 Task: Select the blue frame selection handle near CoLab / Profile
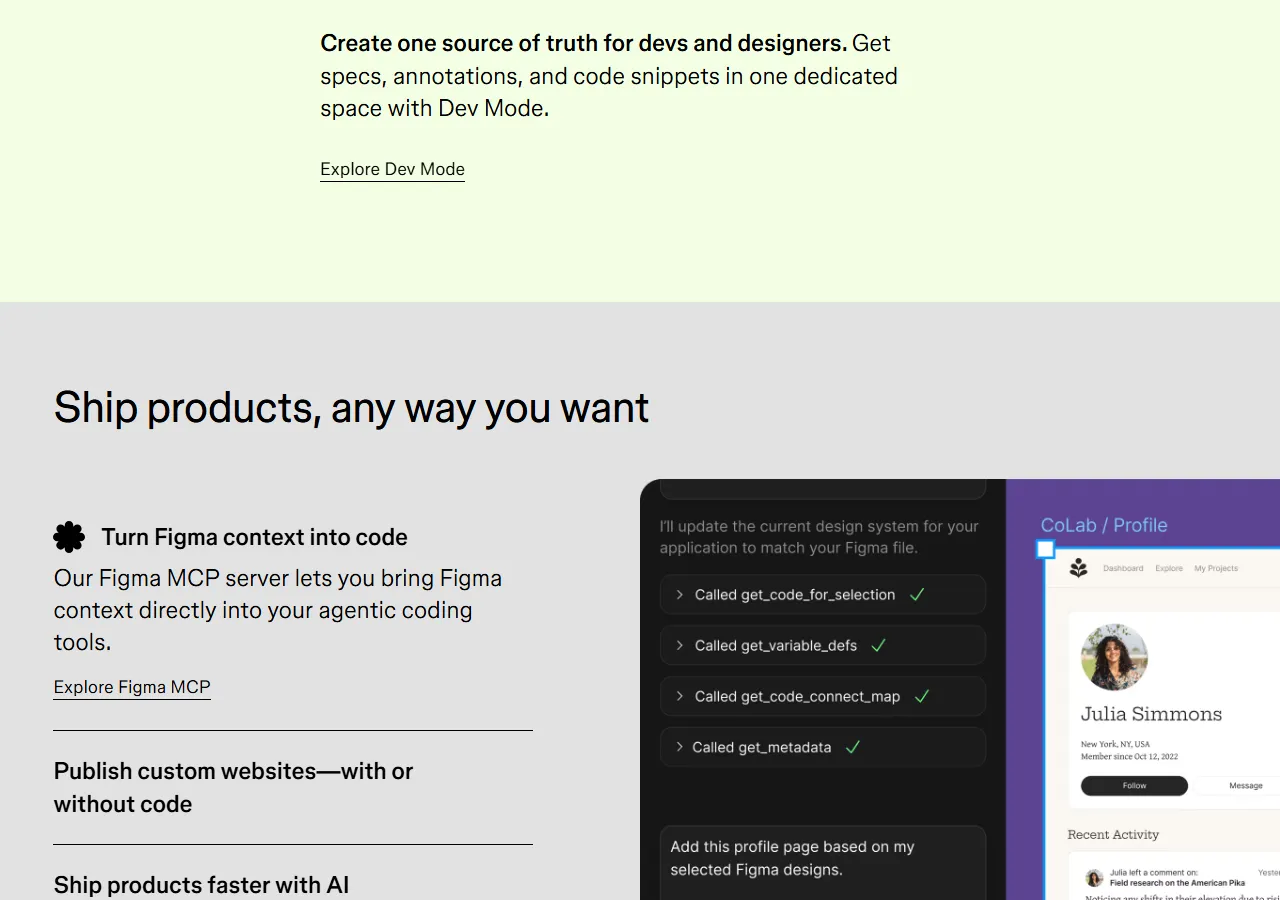coord(1044,549)
